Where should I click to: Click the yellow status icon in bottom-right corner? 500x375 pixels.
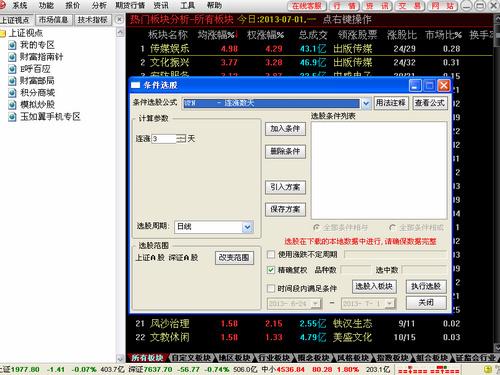pos(488,369)
